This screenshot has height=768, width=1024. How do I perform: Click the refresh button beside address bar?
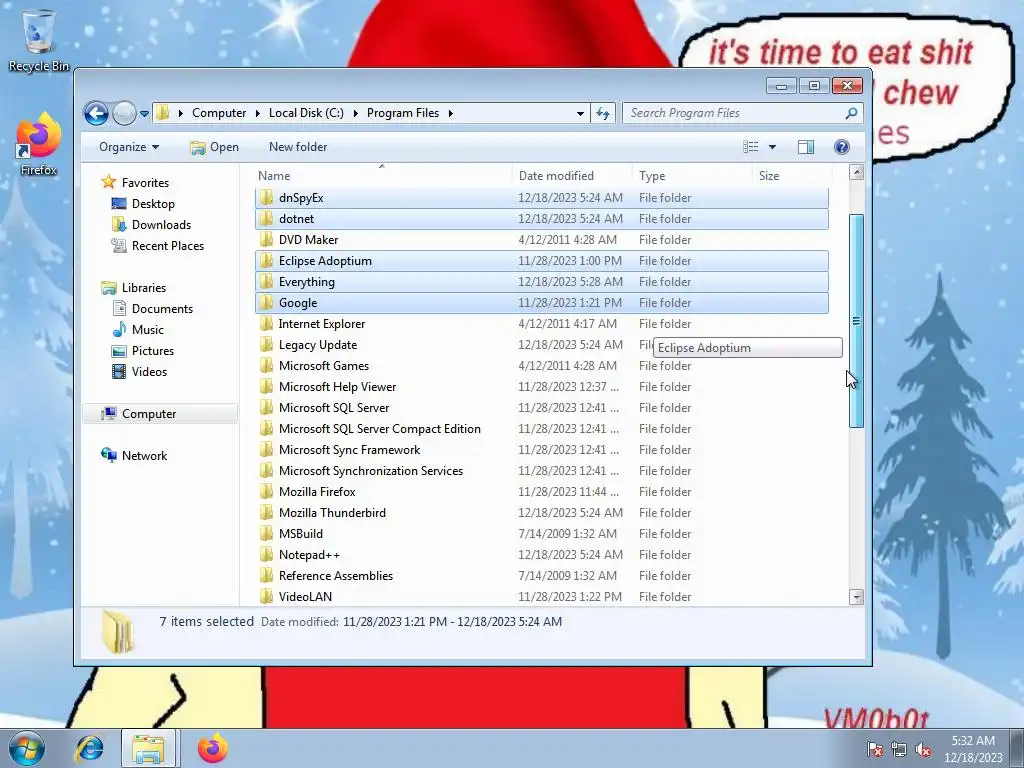603,114
